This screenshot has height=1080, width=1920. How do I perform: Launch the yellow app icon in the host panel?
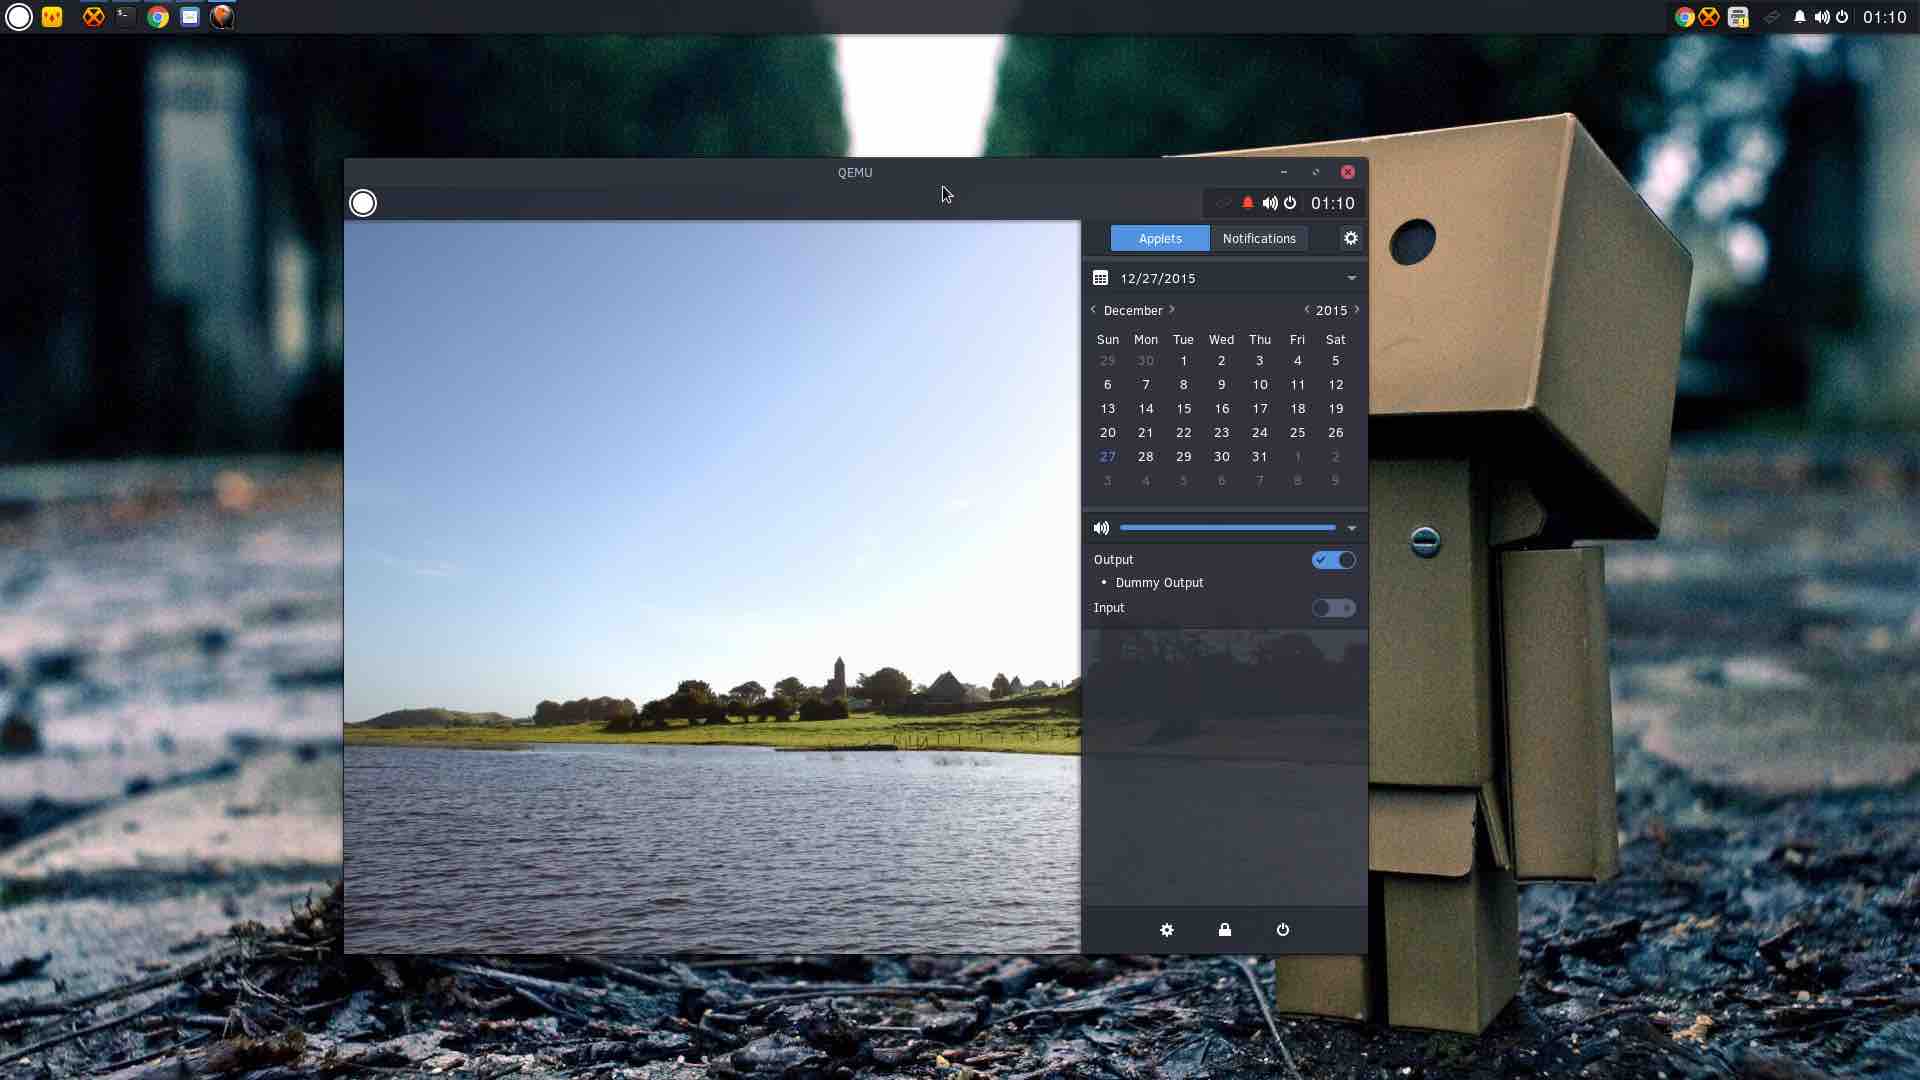(52, 17)
